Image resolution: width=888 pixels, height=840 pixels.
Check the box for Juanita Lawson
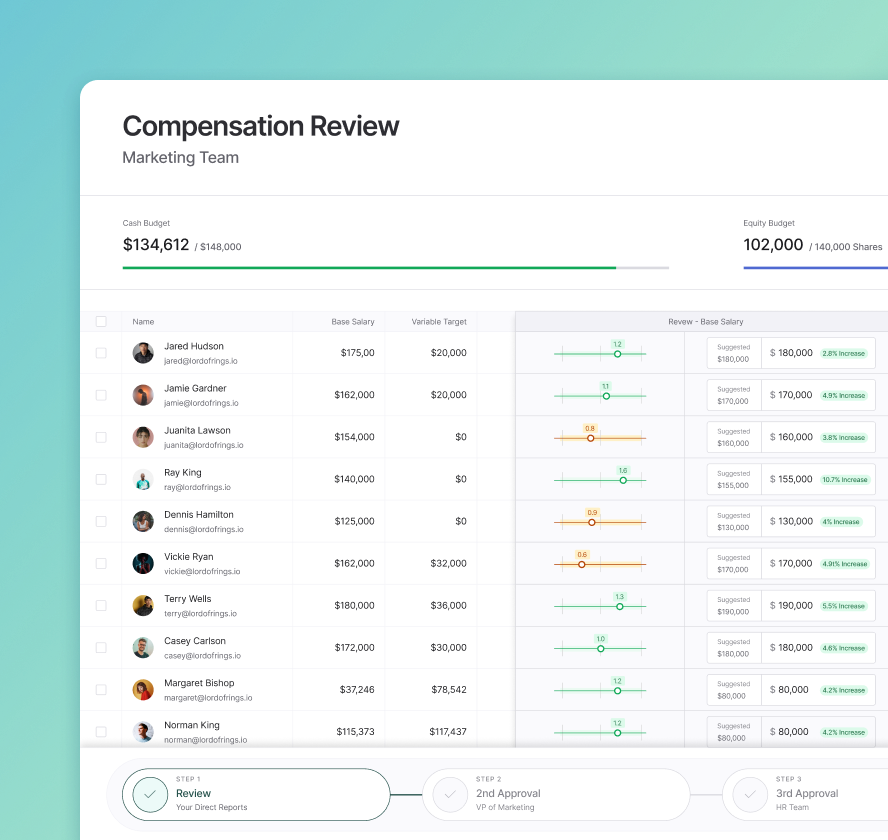click(101, 437)
